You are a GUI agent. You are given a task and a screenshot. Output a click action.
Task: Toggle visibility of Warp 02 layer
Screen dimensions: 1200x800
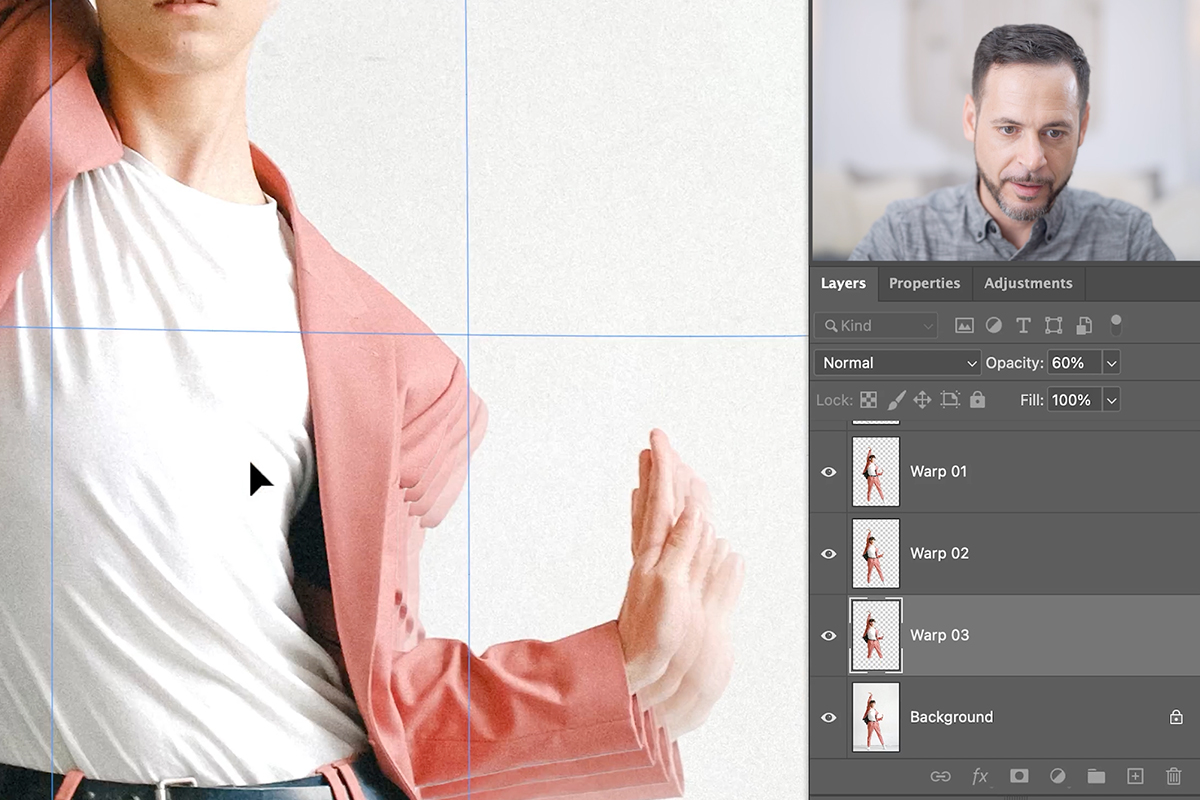828,553
